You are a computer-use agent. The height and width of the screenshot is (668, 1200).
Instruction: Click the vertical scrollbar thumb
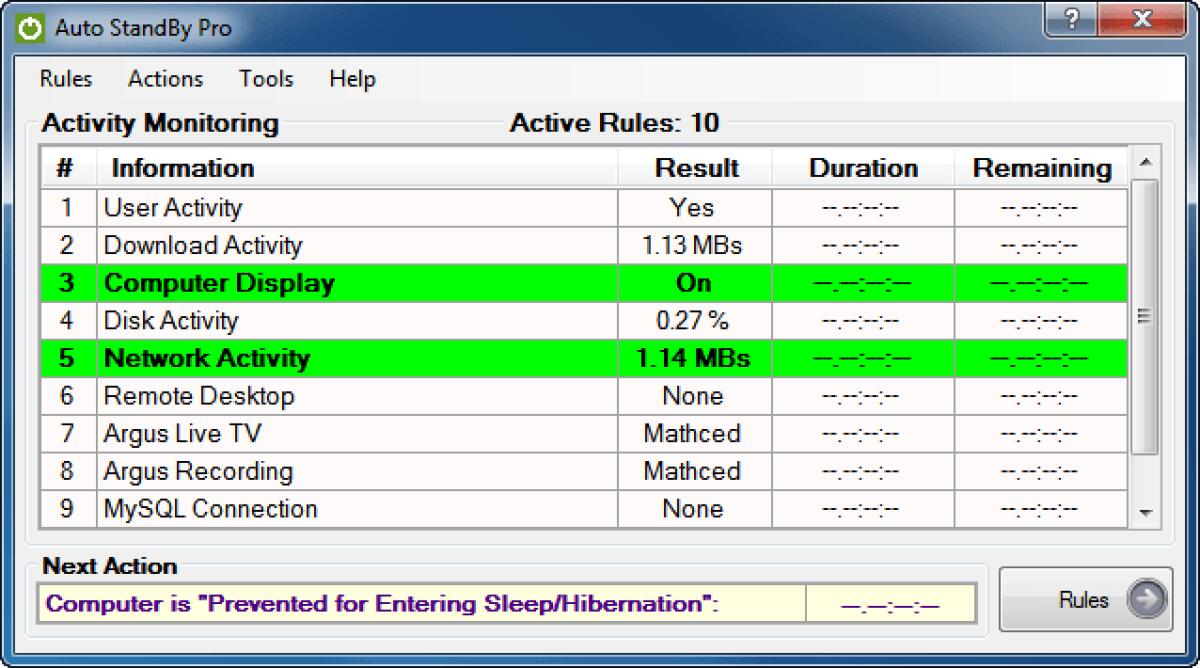pos(1145,316)
